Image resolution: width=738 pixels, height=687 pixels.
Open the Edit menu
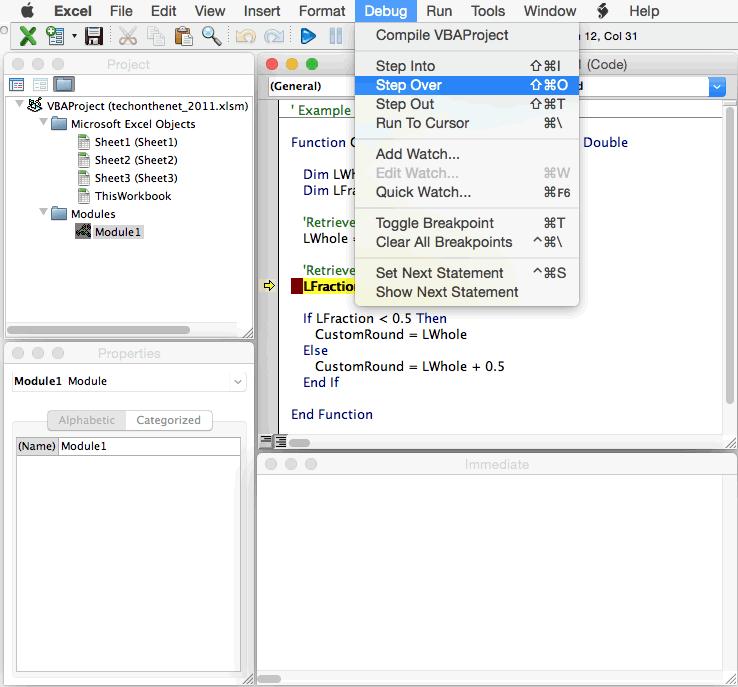(163, 11)
